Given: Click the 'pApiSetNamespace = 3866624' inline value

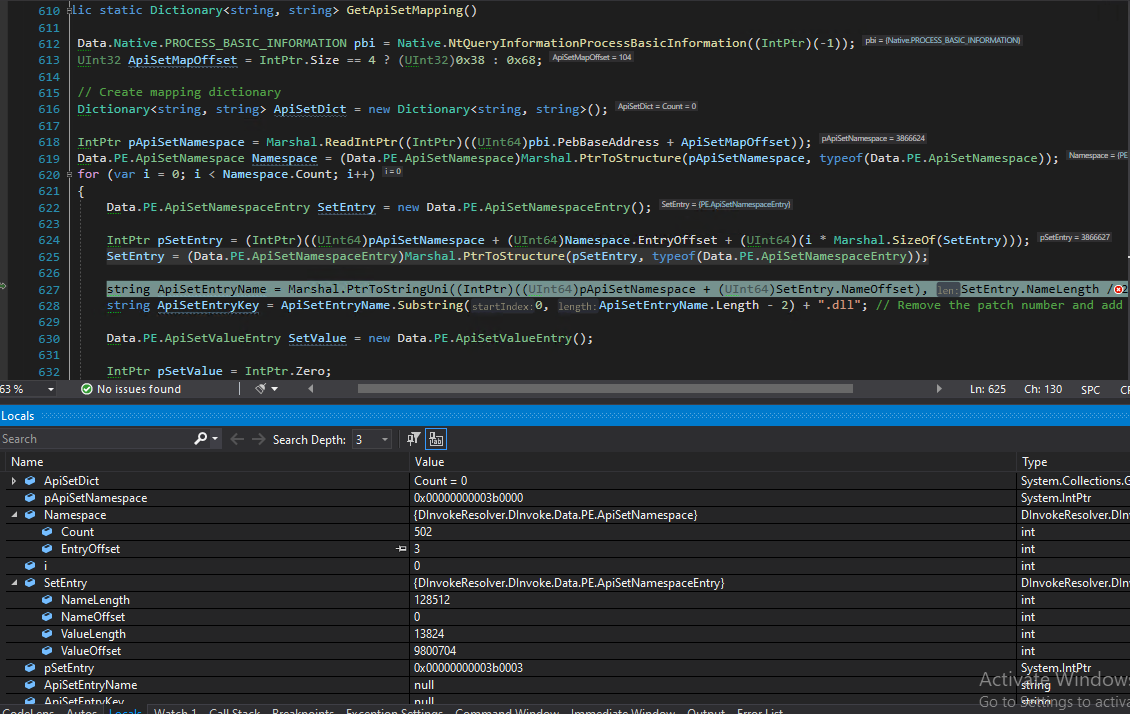Looking at the screenshot, I should pyautogui.click(x=873, y=138).
